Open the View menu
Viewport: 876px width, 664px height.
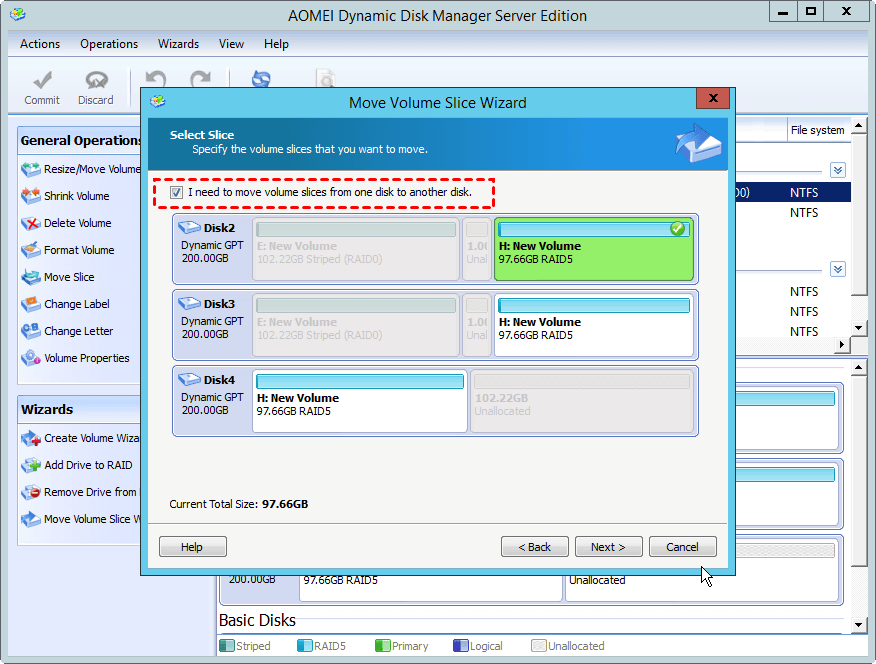[x=231, y=44]
